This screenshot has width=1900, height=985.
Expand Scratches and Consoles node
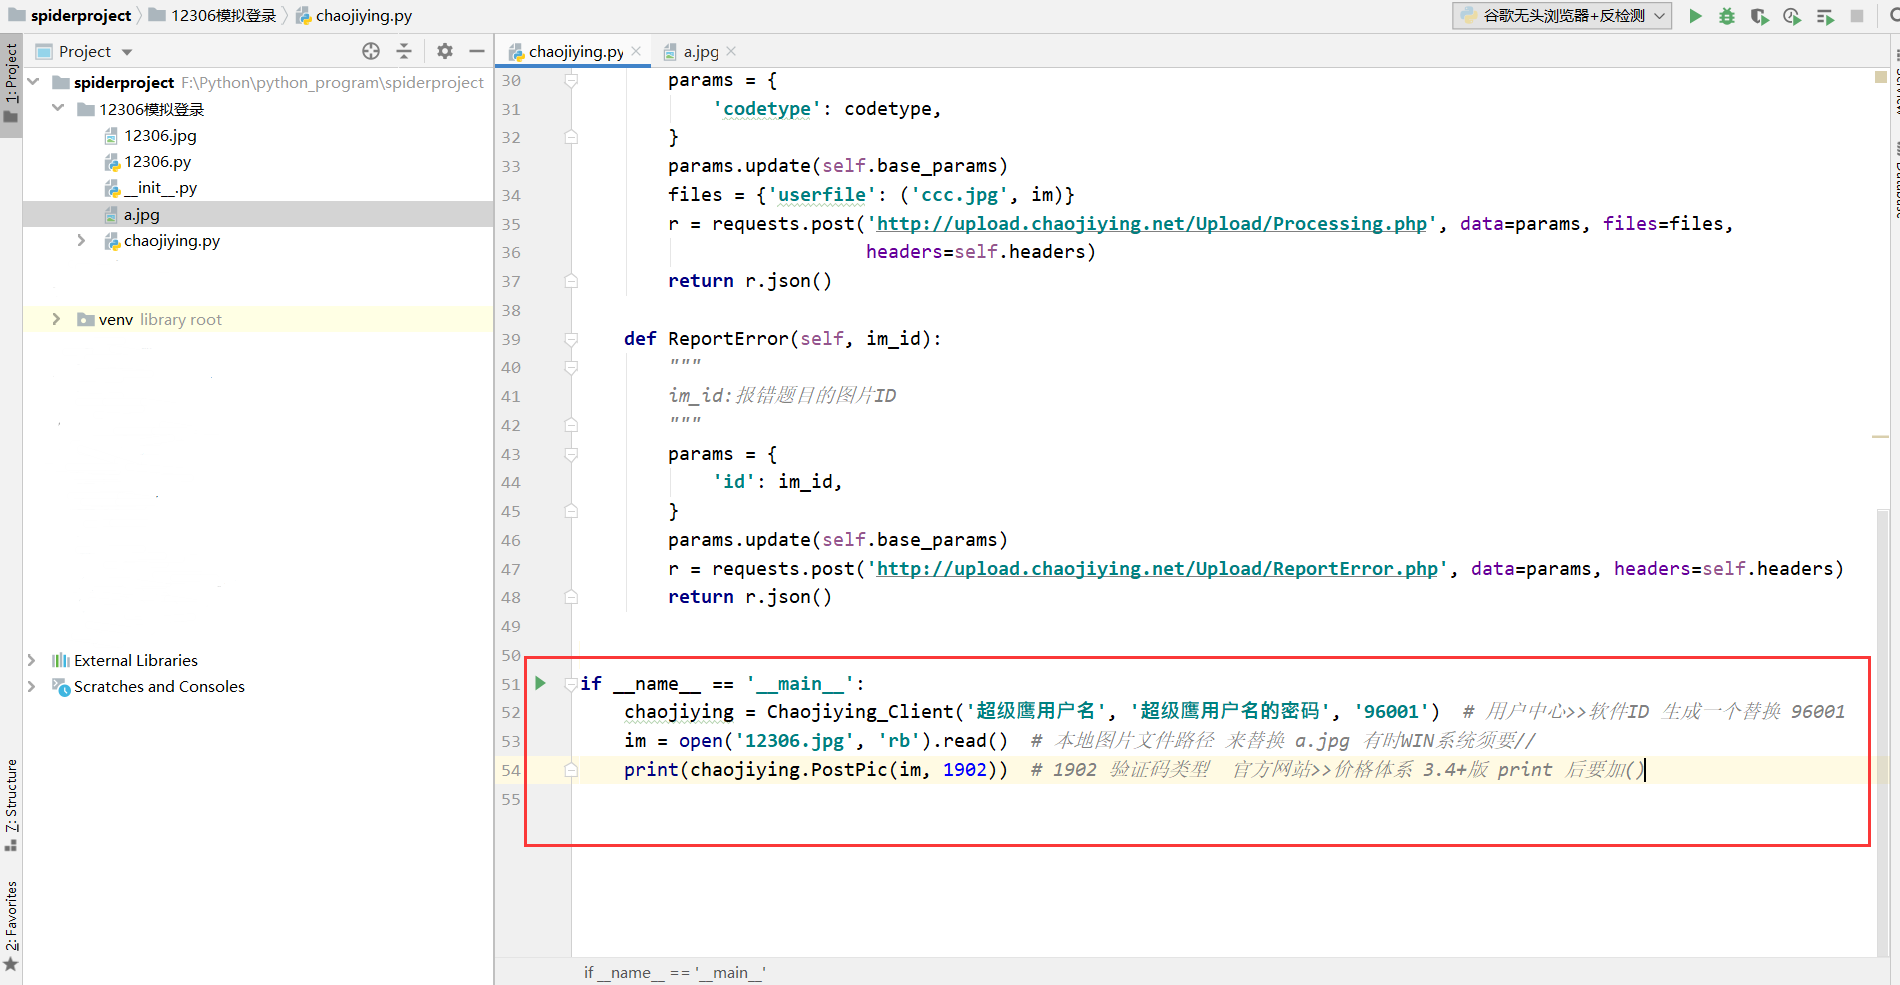tap(31, 686)
